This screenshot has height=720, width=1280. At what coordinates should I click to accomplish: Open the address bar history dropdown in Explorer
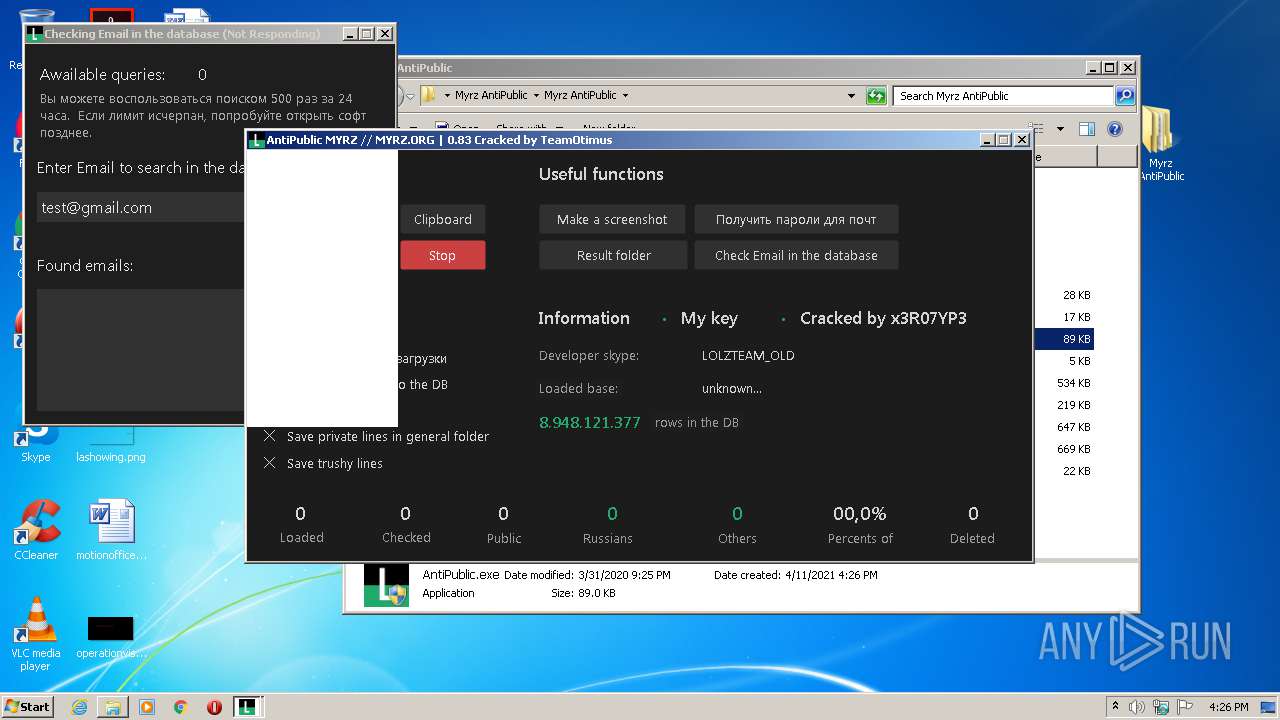pyautogui.click(x=851, y=96)
